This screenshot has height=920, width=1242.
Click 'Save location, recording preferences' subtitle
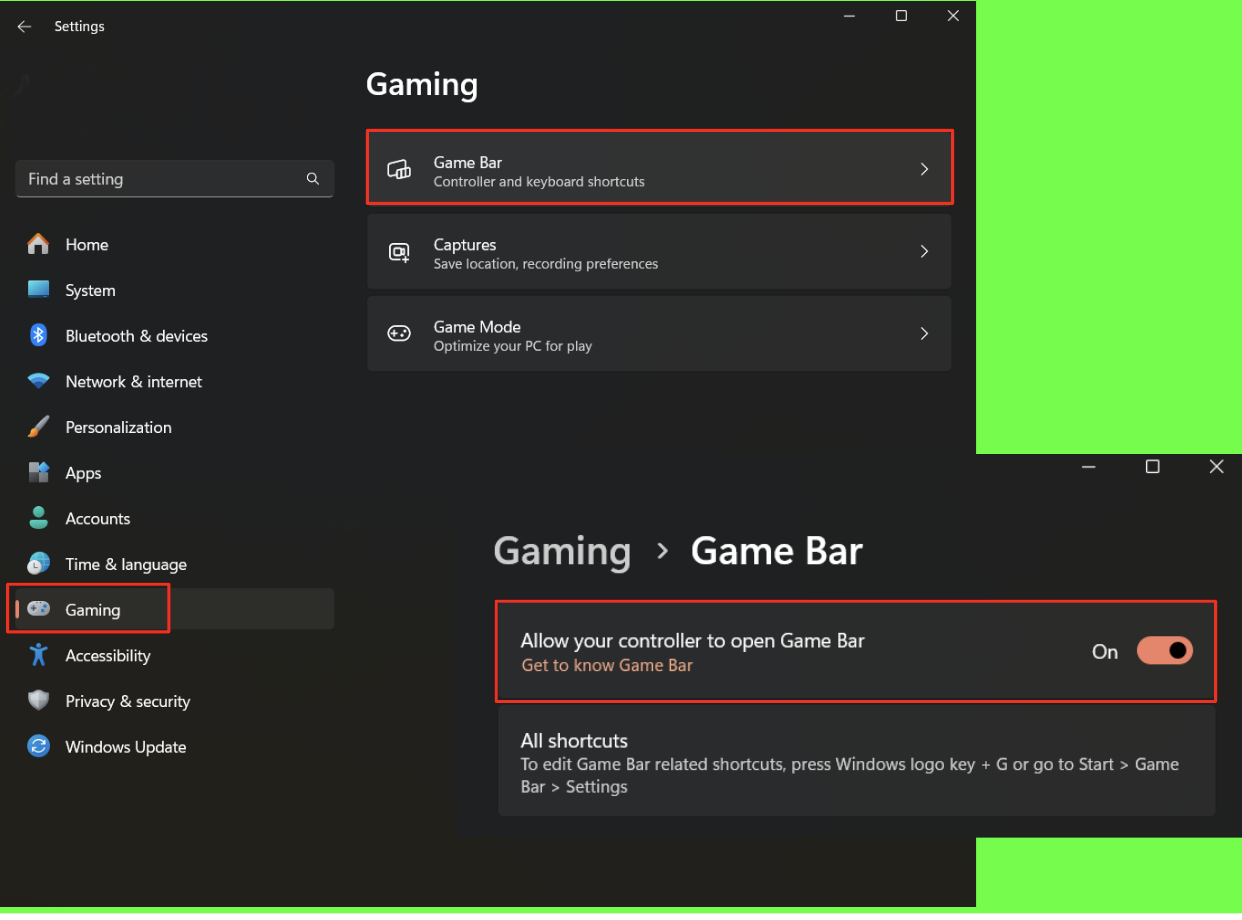tap(545, 264)
